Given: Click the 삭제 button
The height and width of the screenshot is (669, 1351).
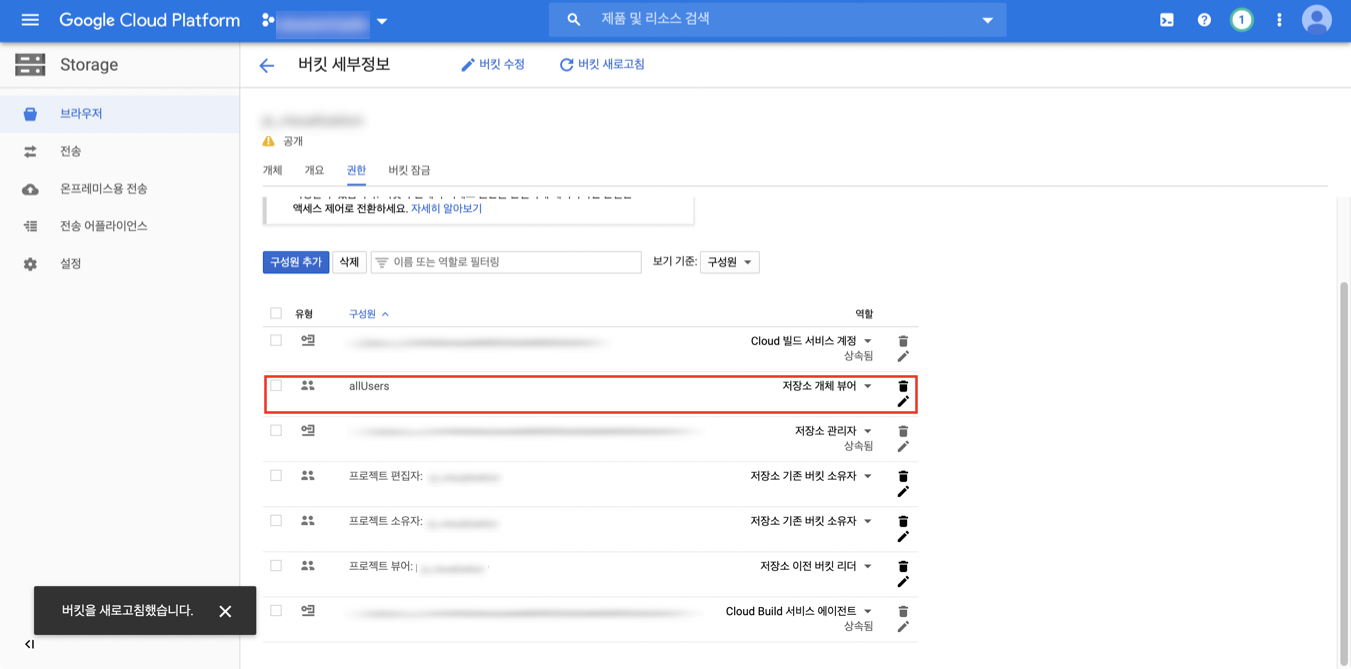Looking at the screenshot, I should [349, 262].
